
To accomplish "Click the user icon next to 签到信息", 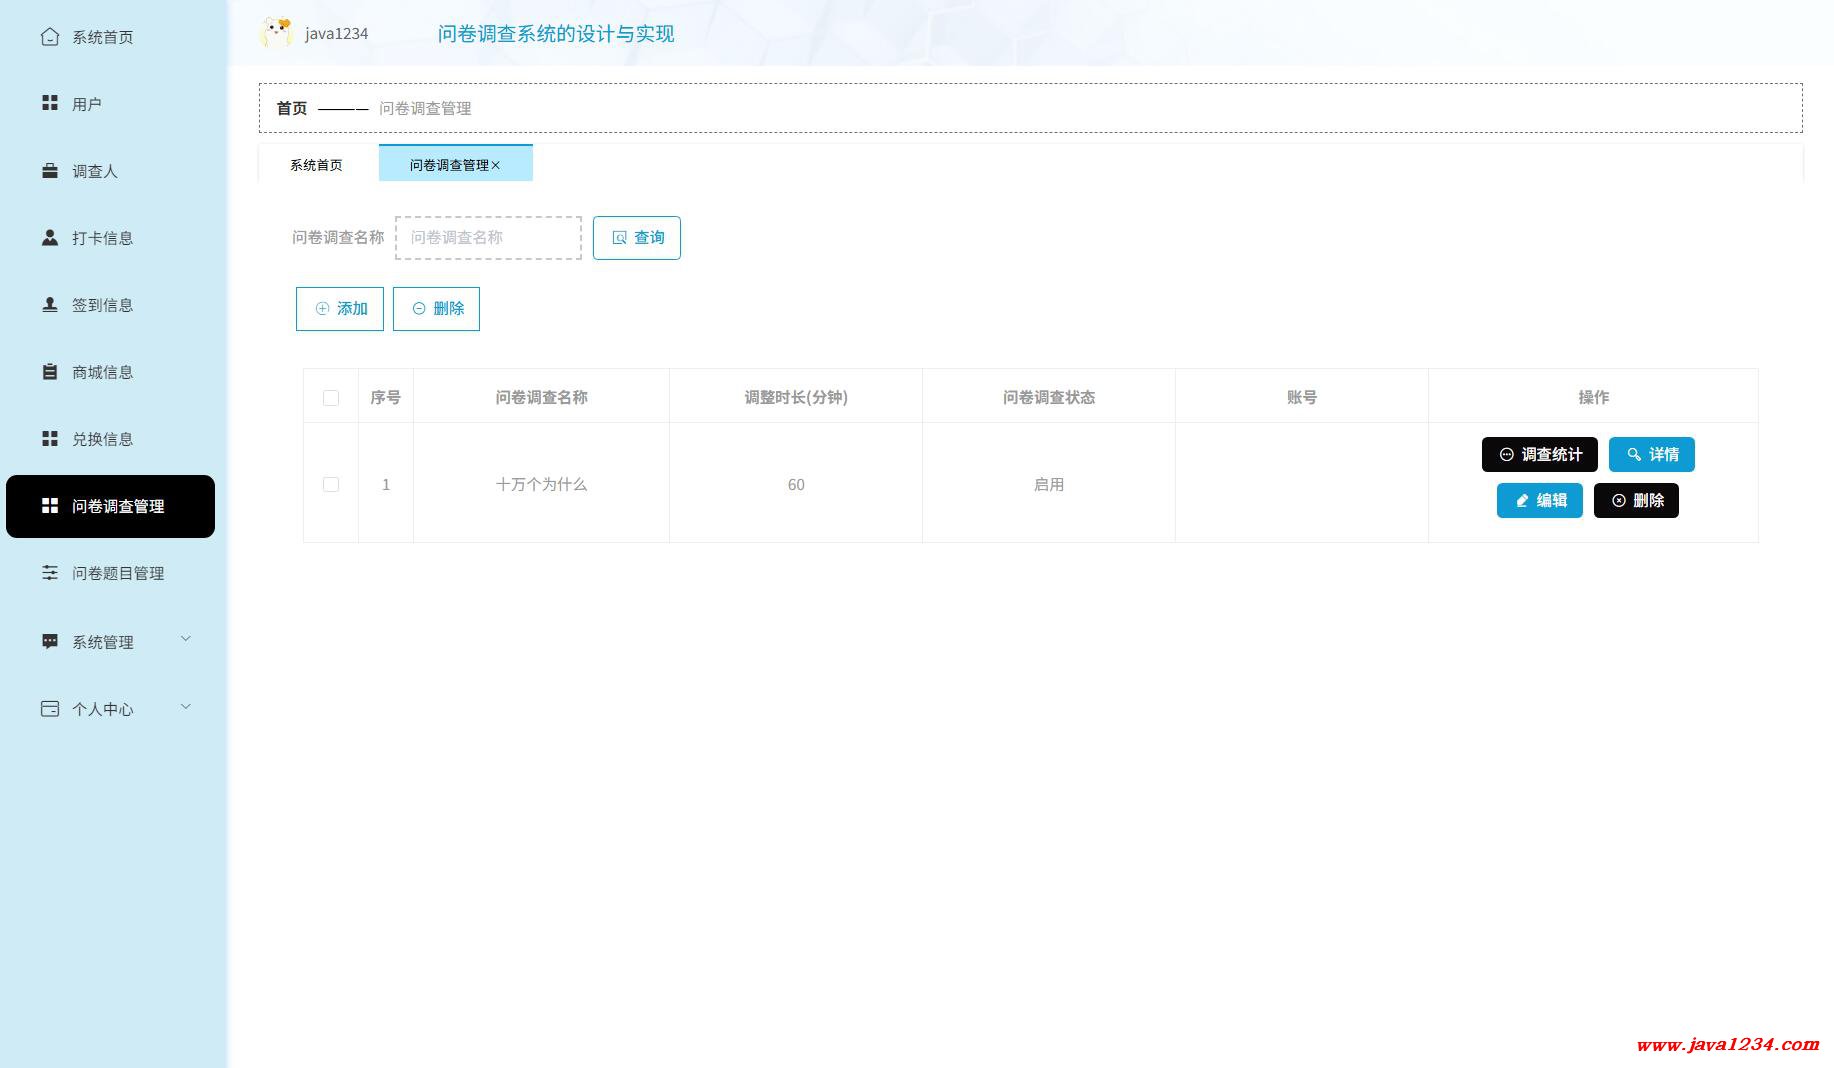I will [50, 304].
